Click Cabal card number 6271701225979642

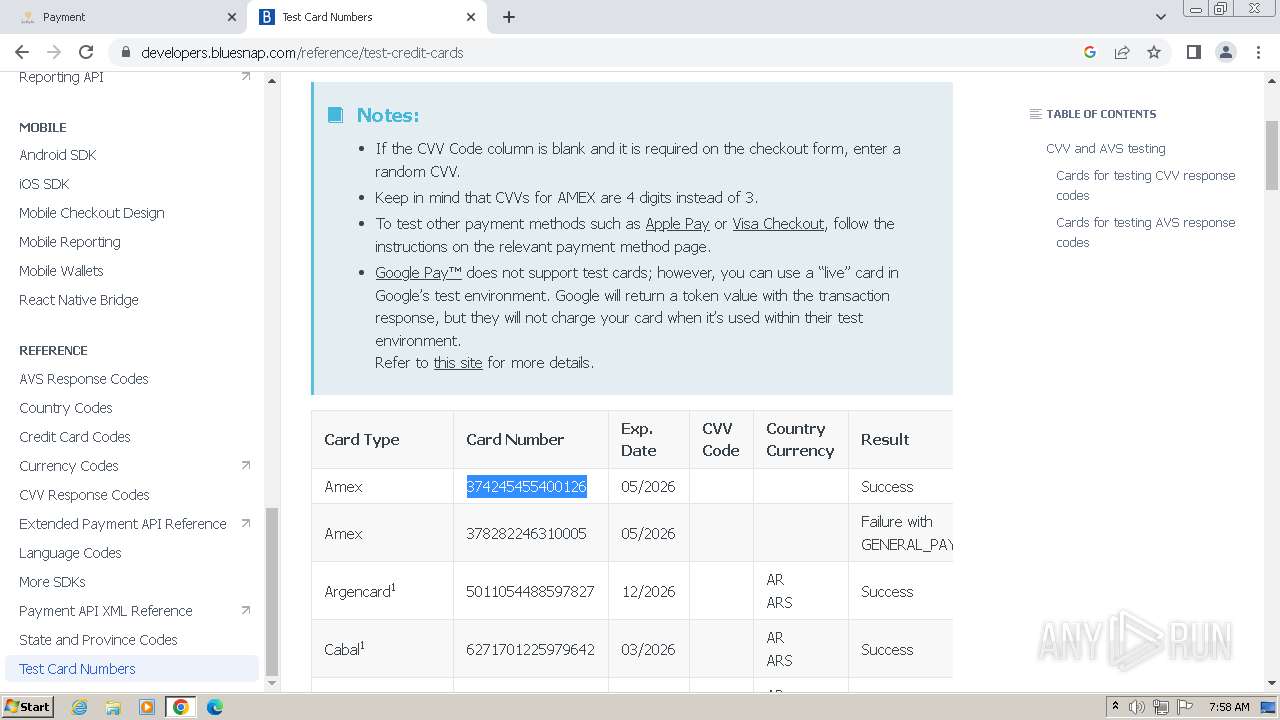[x=530, y=650]
